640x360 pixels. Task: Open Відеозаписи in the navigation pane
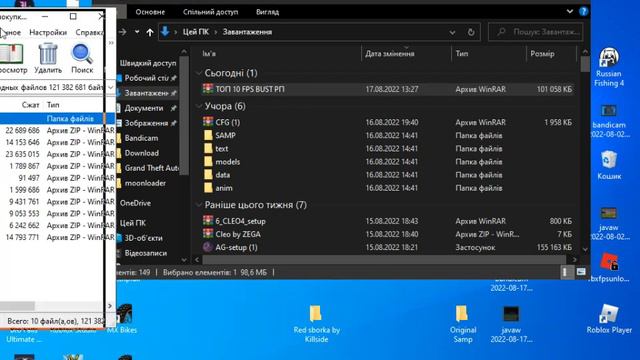(x=145, y=253)
